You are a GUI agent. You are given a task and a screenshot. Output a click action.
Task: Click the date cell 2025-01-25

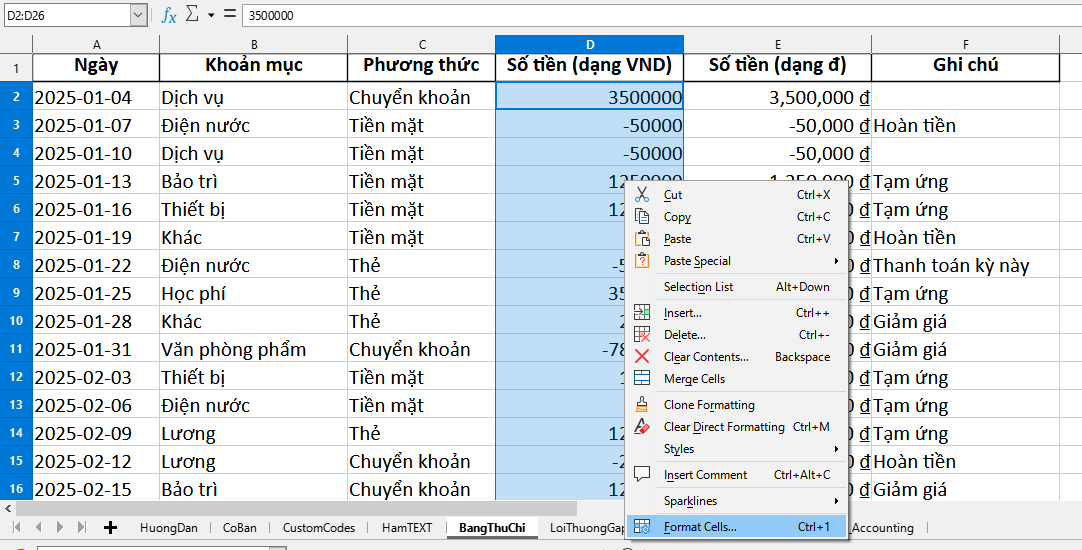pos(96,293)
